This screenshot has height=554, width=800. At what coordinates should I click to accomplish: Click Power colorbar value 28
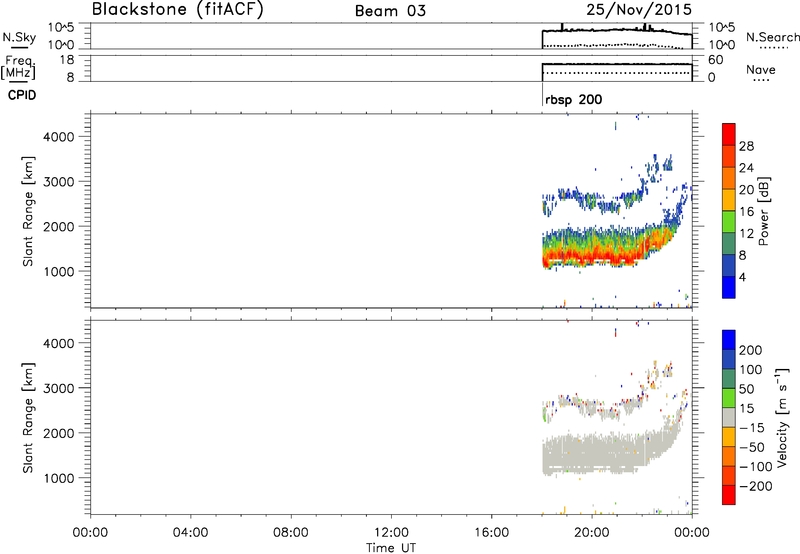(x=746, y=146)
